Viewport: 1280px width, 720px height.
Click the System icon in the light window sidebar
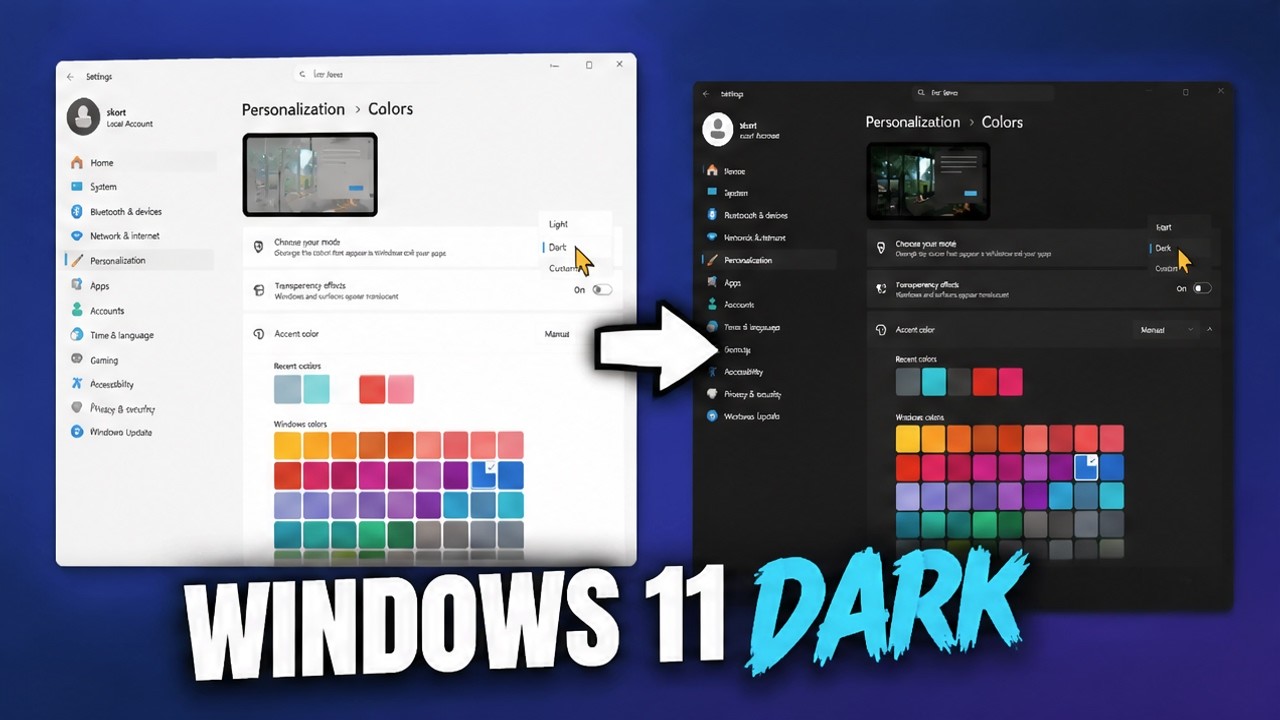click(77, 187)
